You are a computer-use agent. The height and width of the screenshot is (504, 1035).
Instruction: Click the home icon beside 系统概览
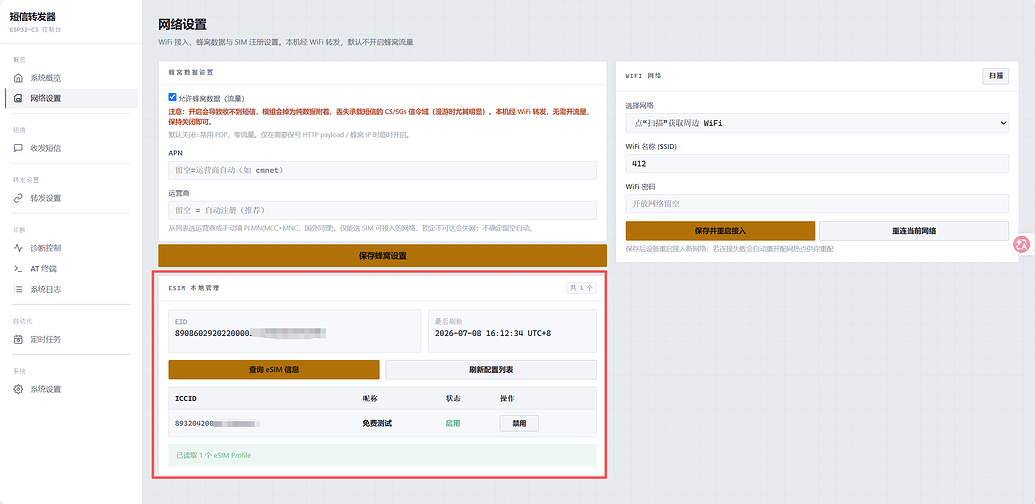(x=18, y=78)
